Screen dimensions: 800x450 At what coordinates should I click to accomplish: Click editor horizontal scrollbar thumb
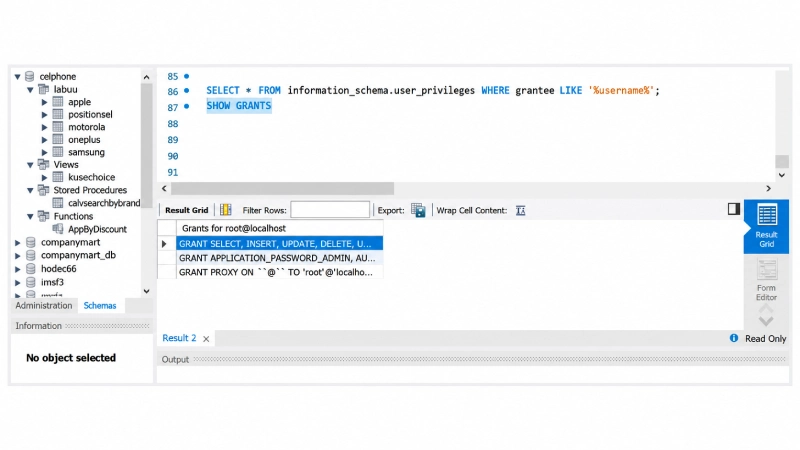point(282,189)
